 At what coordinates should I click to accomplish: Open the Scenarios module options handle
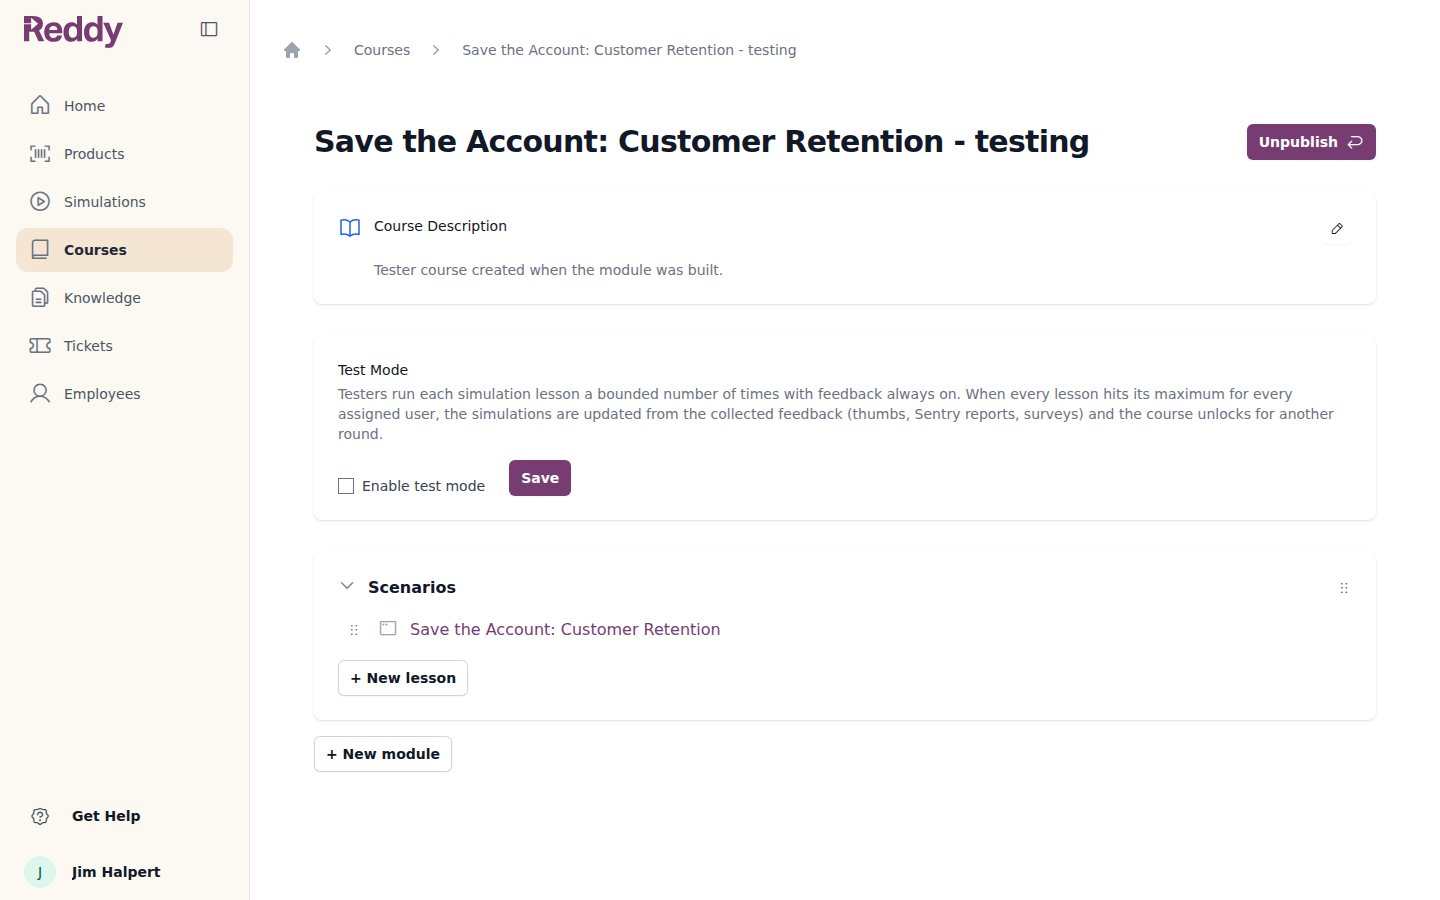[x=1344, y=588]
